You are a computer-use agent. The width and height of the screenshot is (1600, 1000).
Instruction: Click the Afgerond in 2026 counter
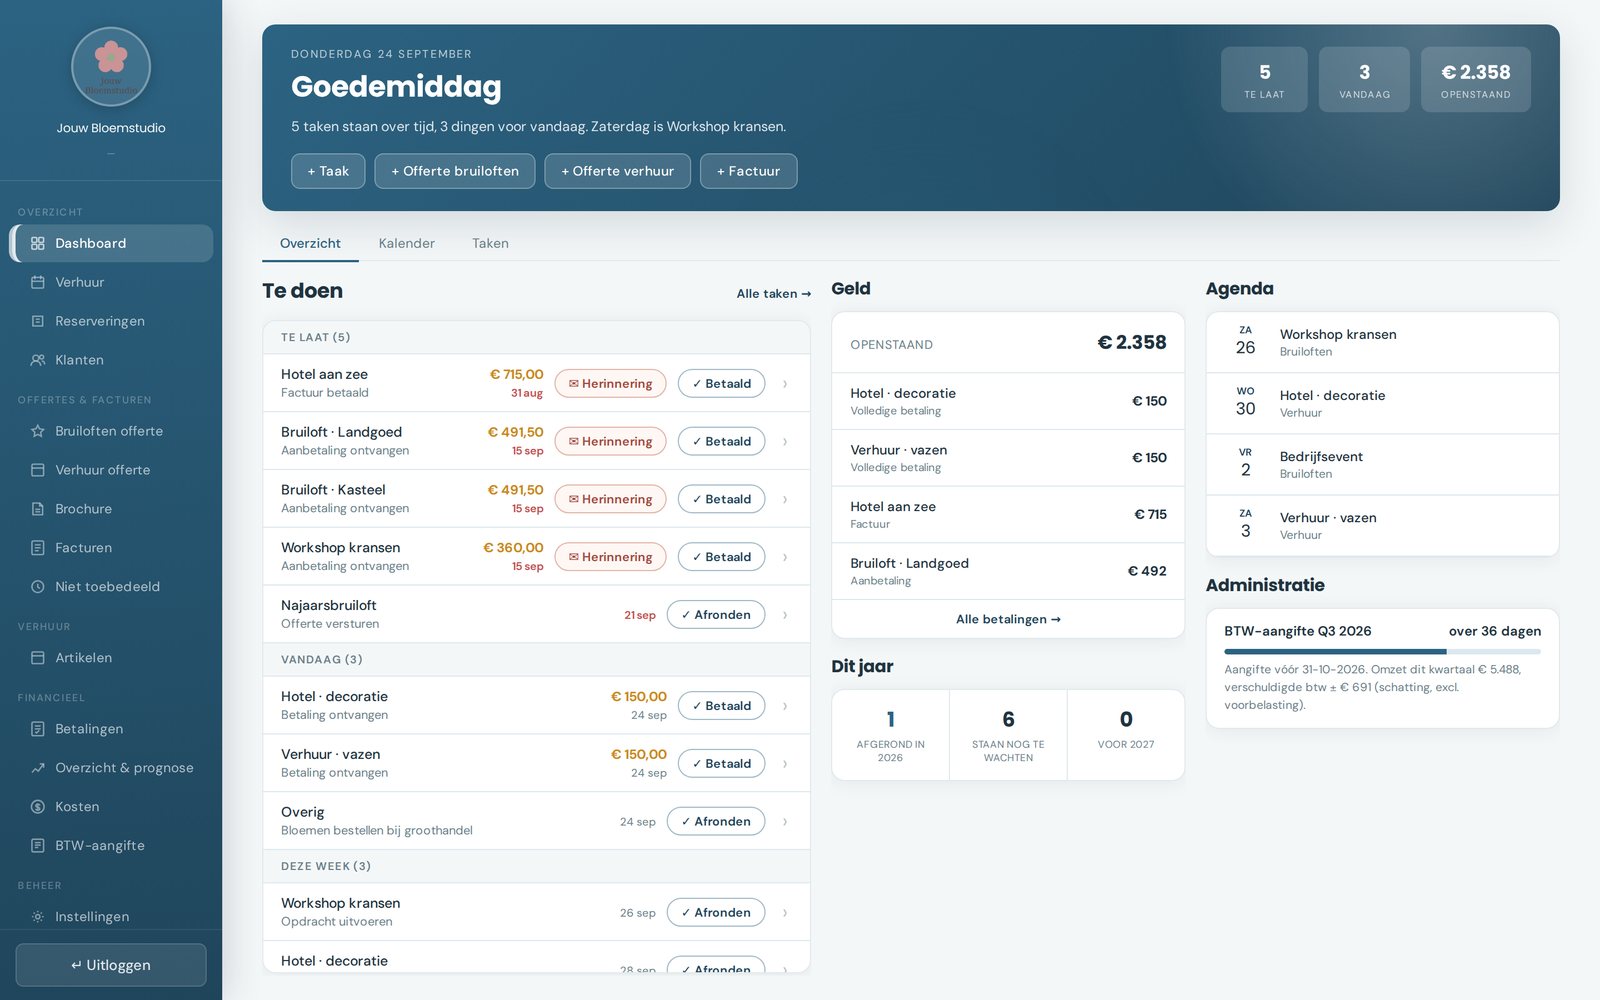coord(890,735)
